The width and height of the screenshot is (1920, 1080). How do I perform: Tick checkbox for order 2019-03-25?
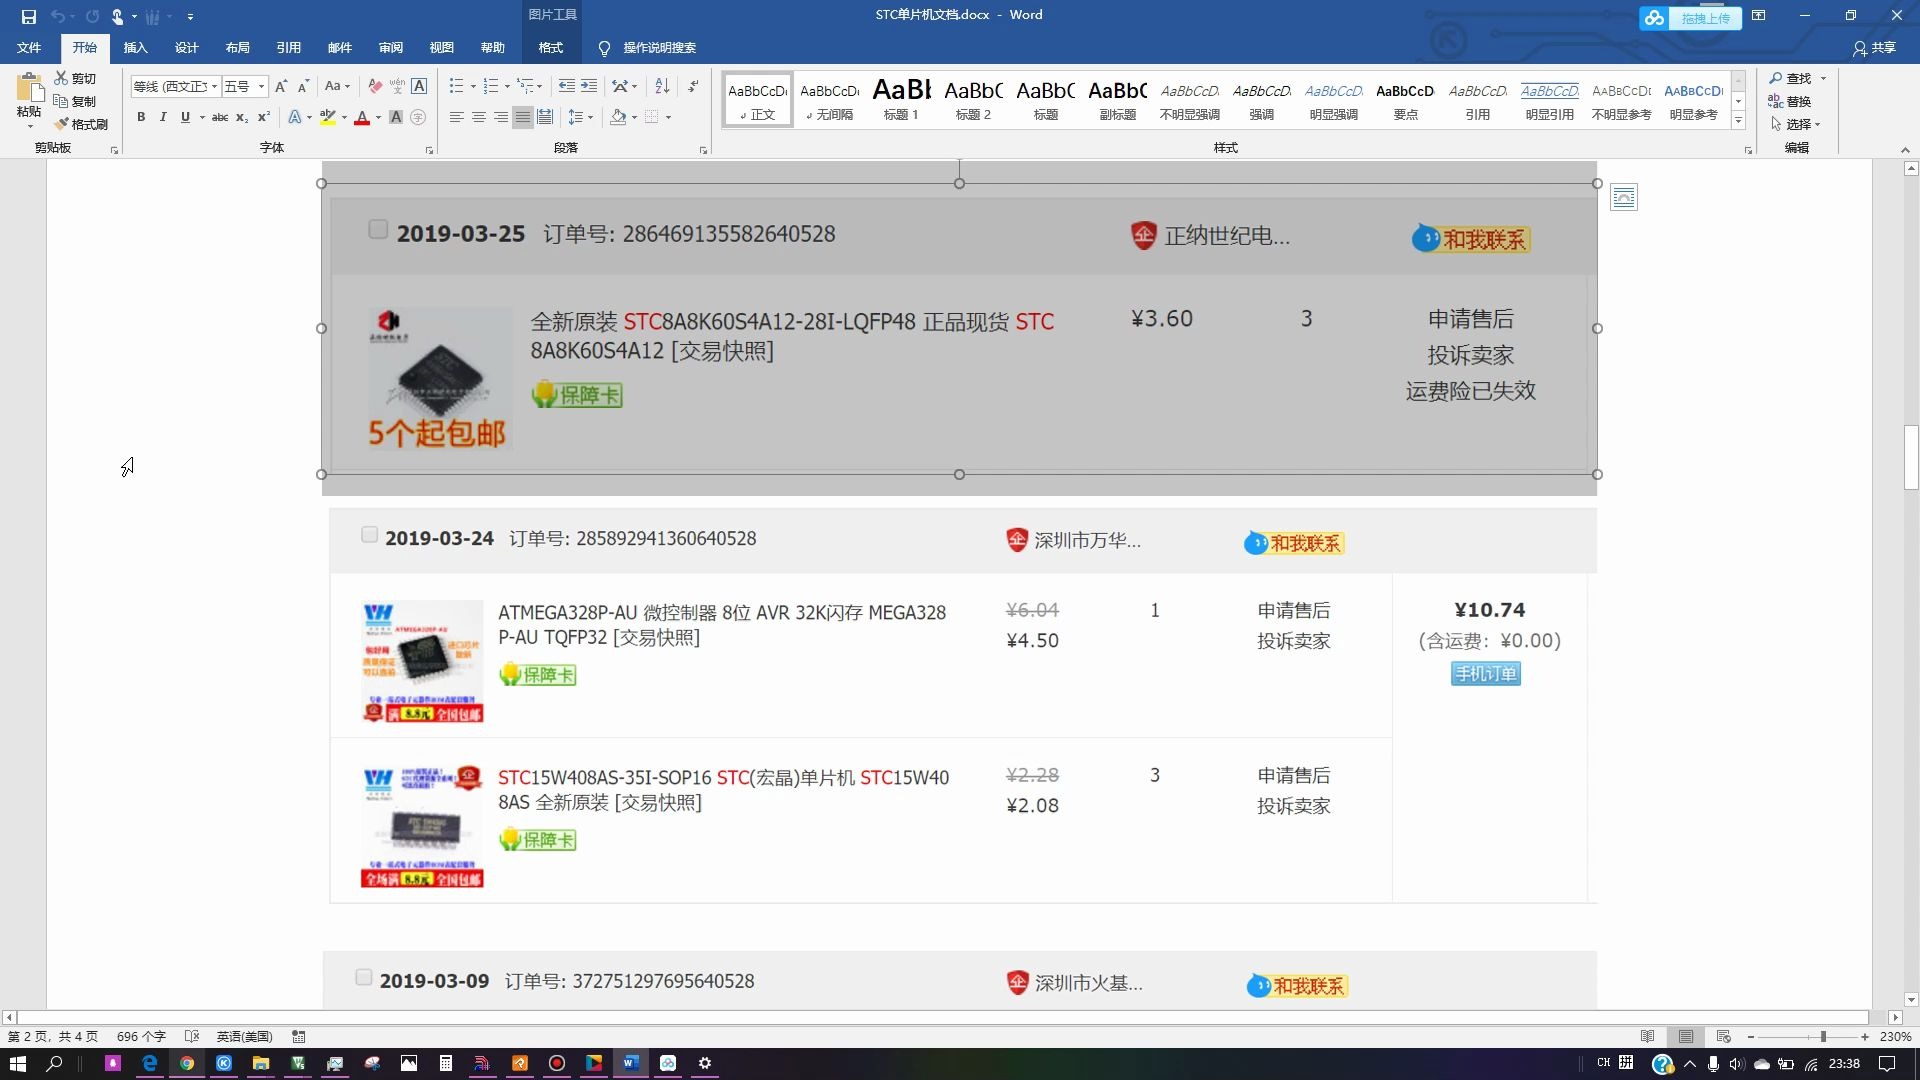(x=378, y=229)
